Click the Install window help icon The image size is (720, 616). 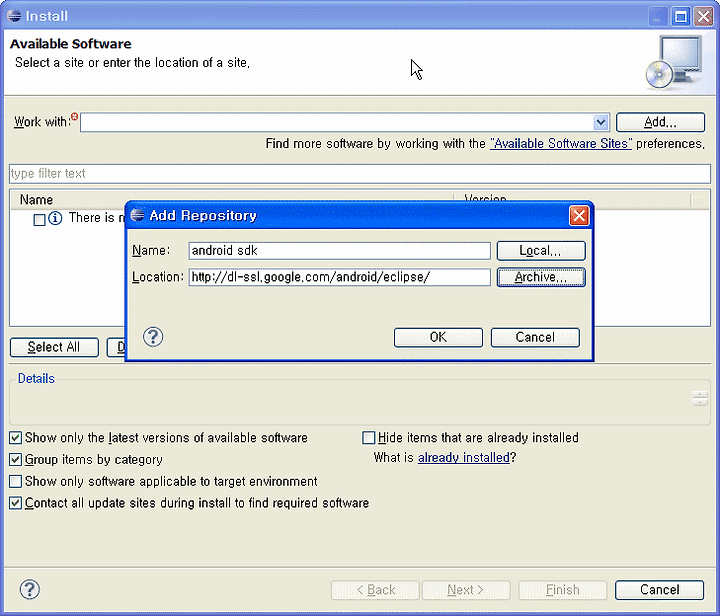coord(30,589)
